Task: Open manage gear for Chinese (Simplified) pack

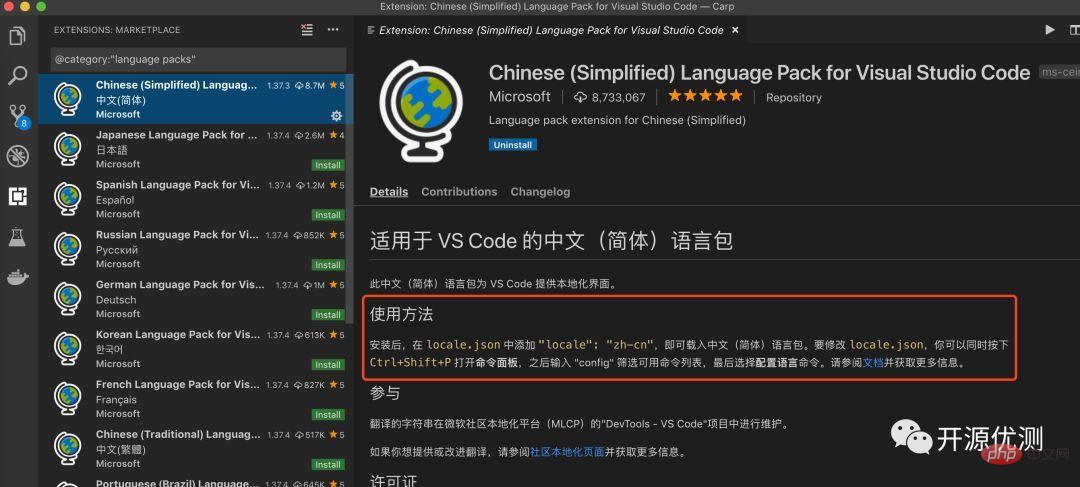Action: click(336, 115)
